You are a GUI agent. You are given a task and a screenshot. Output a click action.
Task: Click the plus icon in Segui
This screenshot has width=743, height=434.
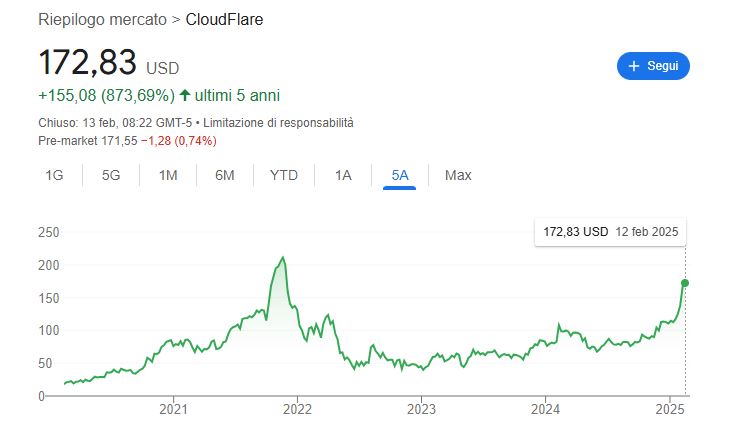pos(634,66)
